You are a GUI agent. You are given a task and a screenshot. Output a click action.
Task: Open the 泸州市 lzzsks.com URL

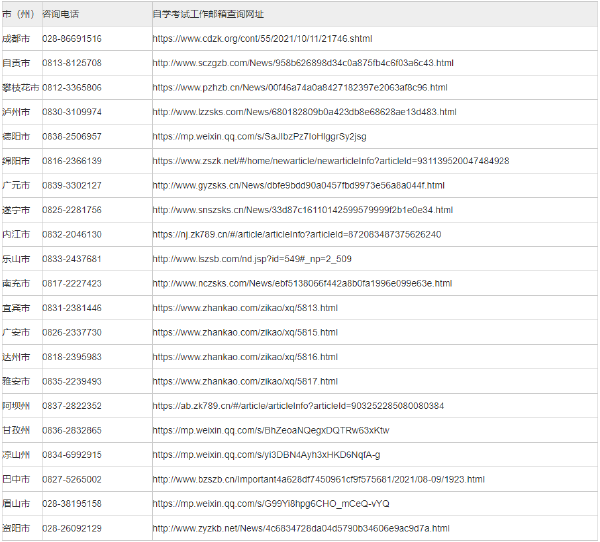point(304,112)
